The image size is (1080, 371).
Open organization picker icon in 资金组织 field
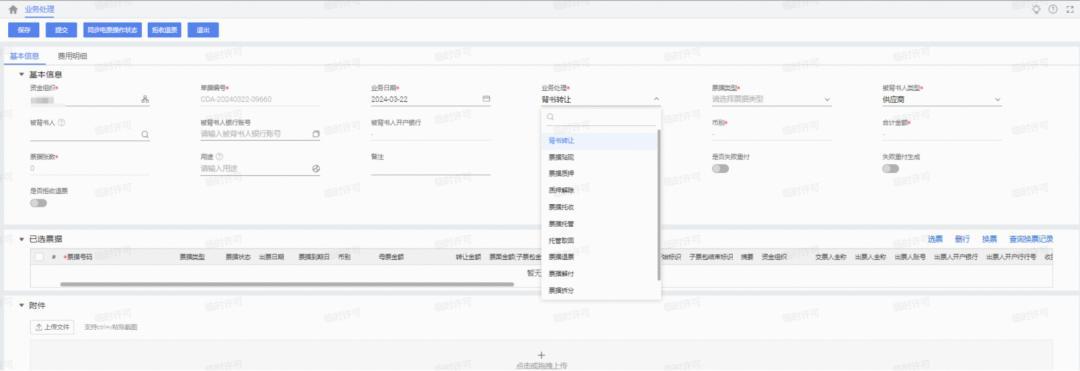pyautogui.click(x=145, y=100)
